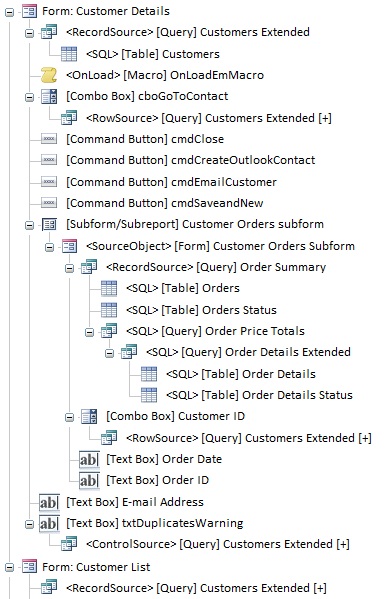Select "[Command Button] cmdClose" text

coord(145,139)
